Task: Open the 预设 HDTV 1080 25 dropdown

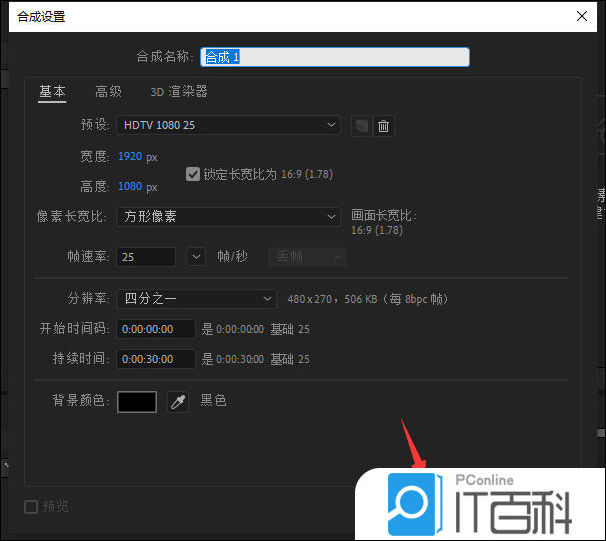Action: (228, 125)
